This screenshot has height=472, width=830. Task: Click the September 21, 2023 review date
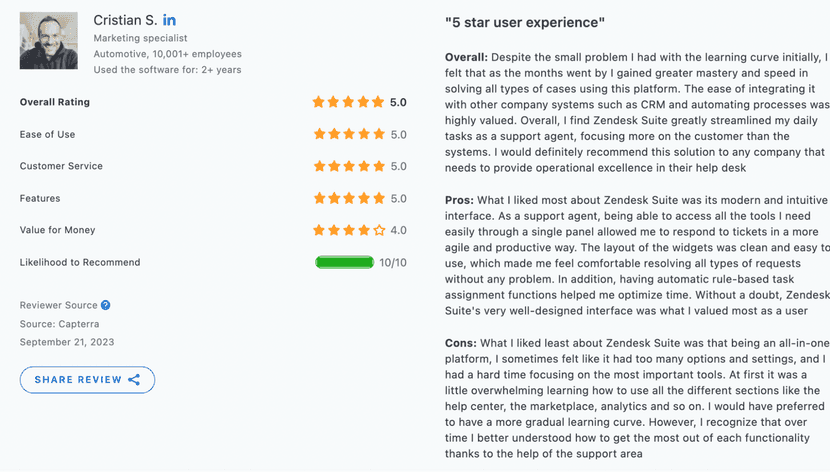[67, 342]
